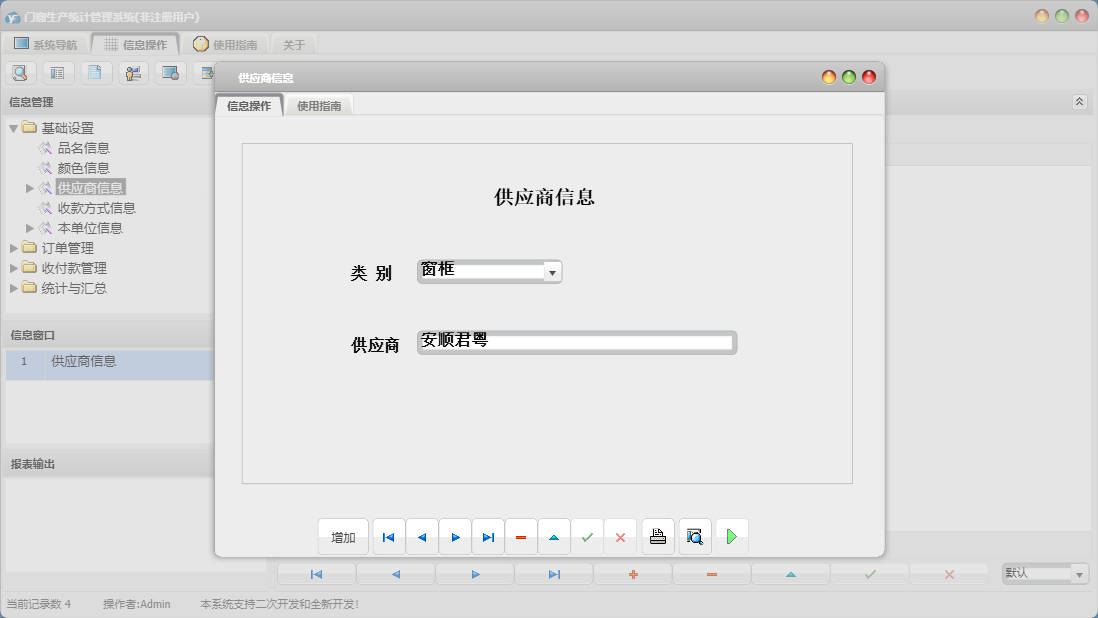Jump to last record in the dialog

pos(488,536)
